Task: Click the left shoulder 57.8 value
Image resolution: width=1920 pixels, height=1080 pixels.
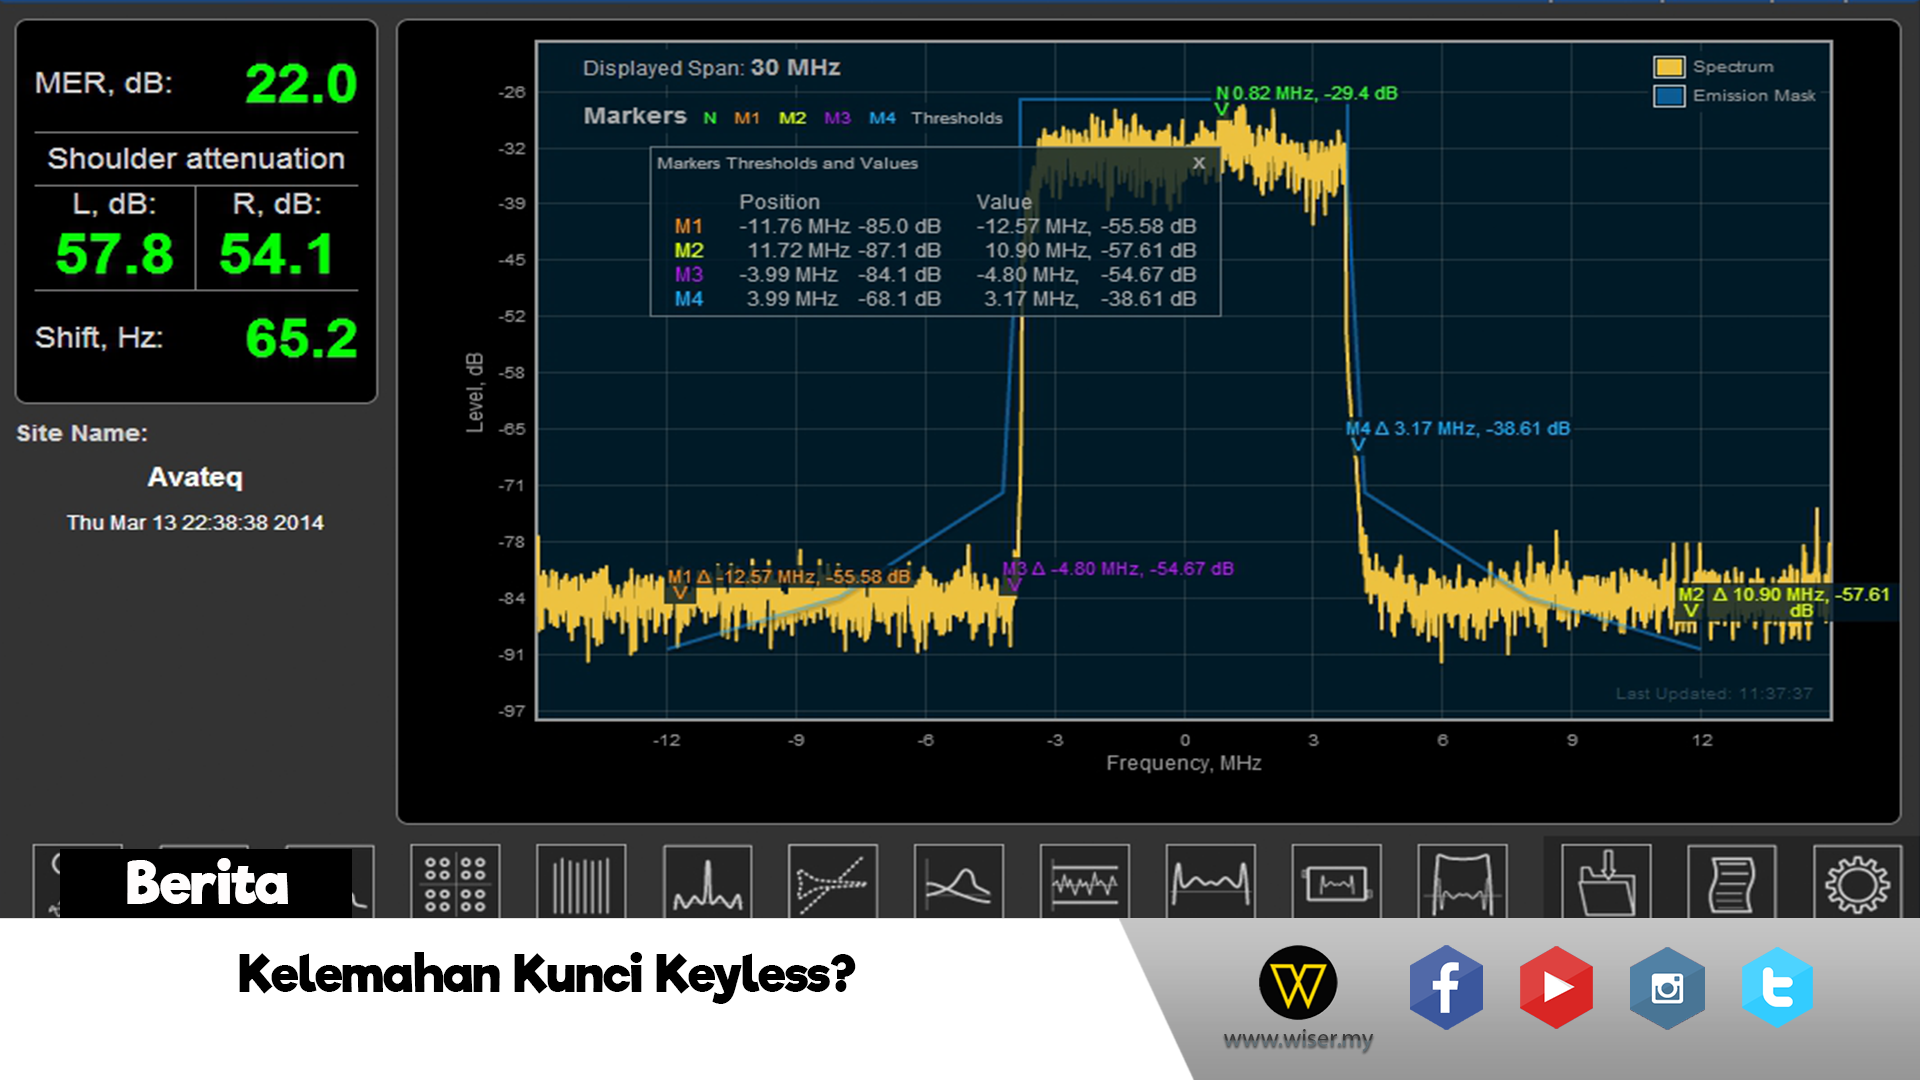Action: (115, 254)
